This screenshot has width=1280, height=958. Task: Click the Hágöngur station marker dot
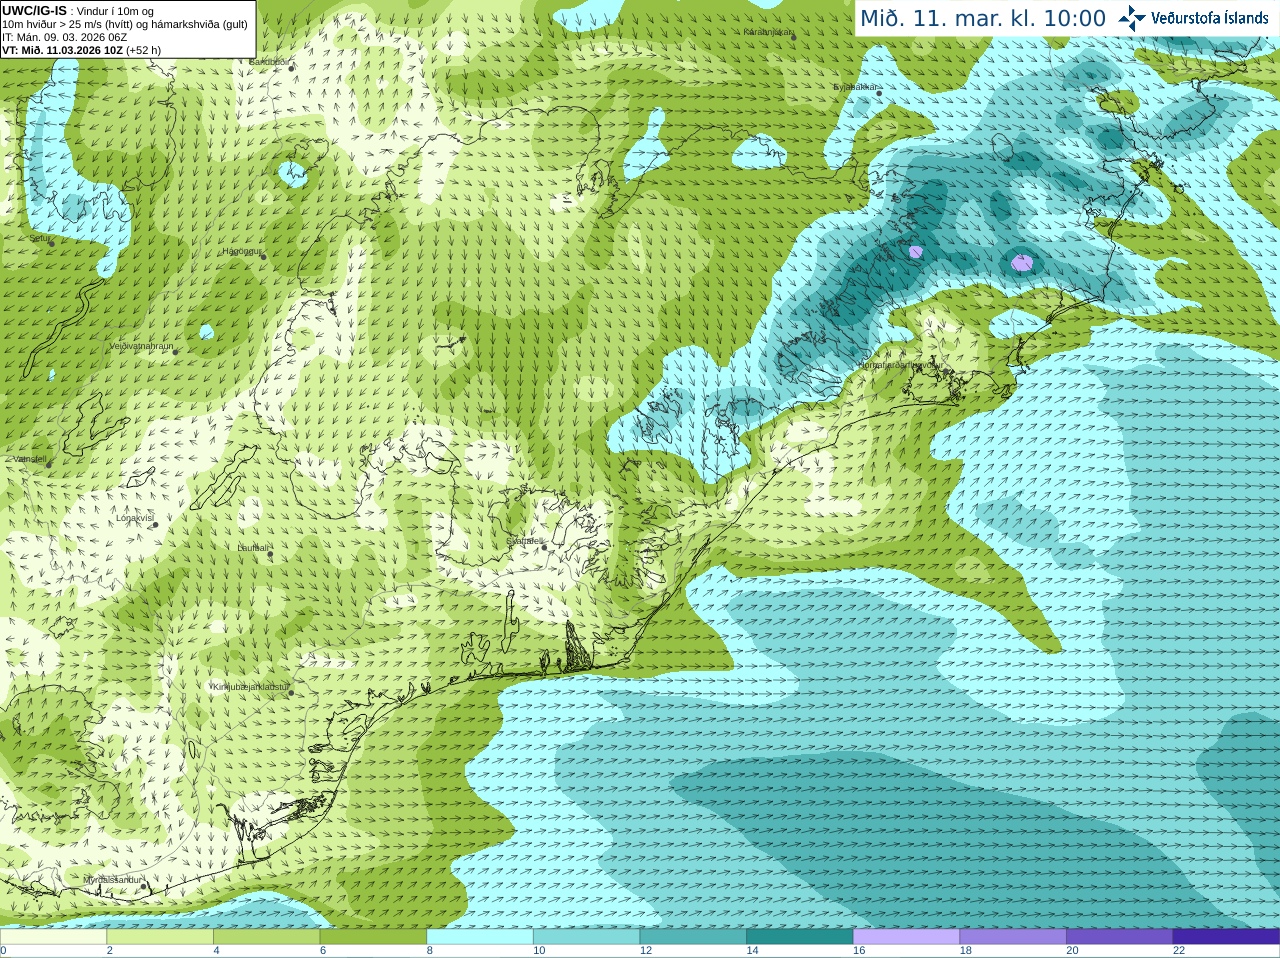click(264, 256)
